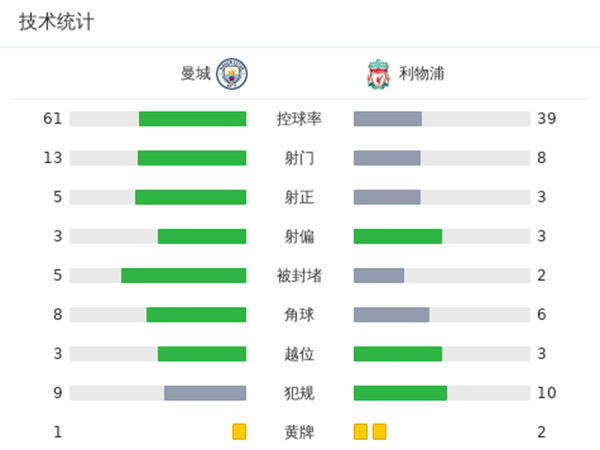Click Manchester City's 射正 green bar
The width and height of the screenshot is (600, 450).
pyautogui.click(x=190, y=197)
